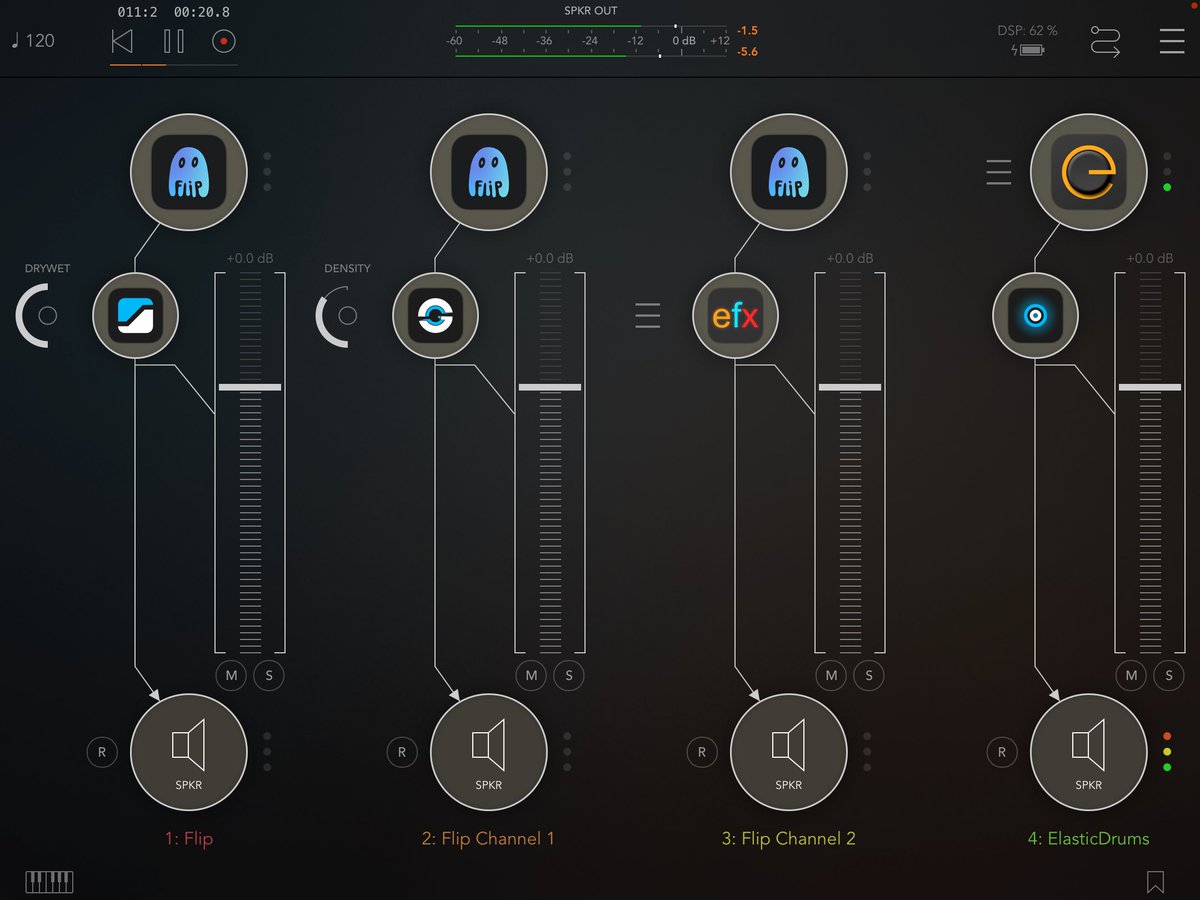The width and height of the screenshot is (1200, 900).
Task: Open indicator dots beside Flip Channel 2 node
Action: click(867, 172)
